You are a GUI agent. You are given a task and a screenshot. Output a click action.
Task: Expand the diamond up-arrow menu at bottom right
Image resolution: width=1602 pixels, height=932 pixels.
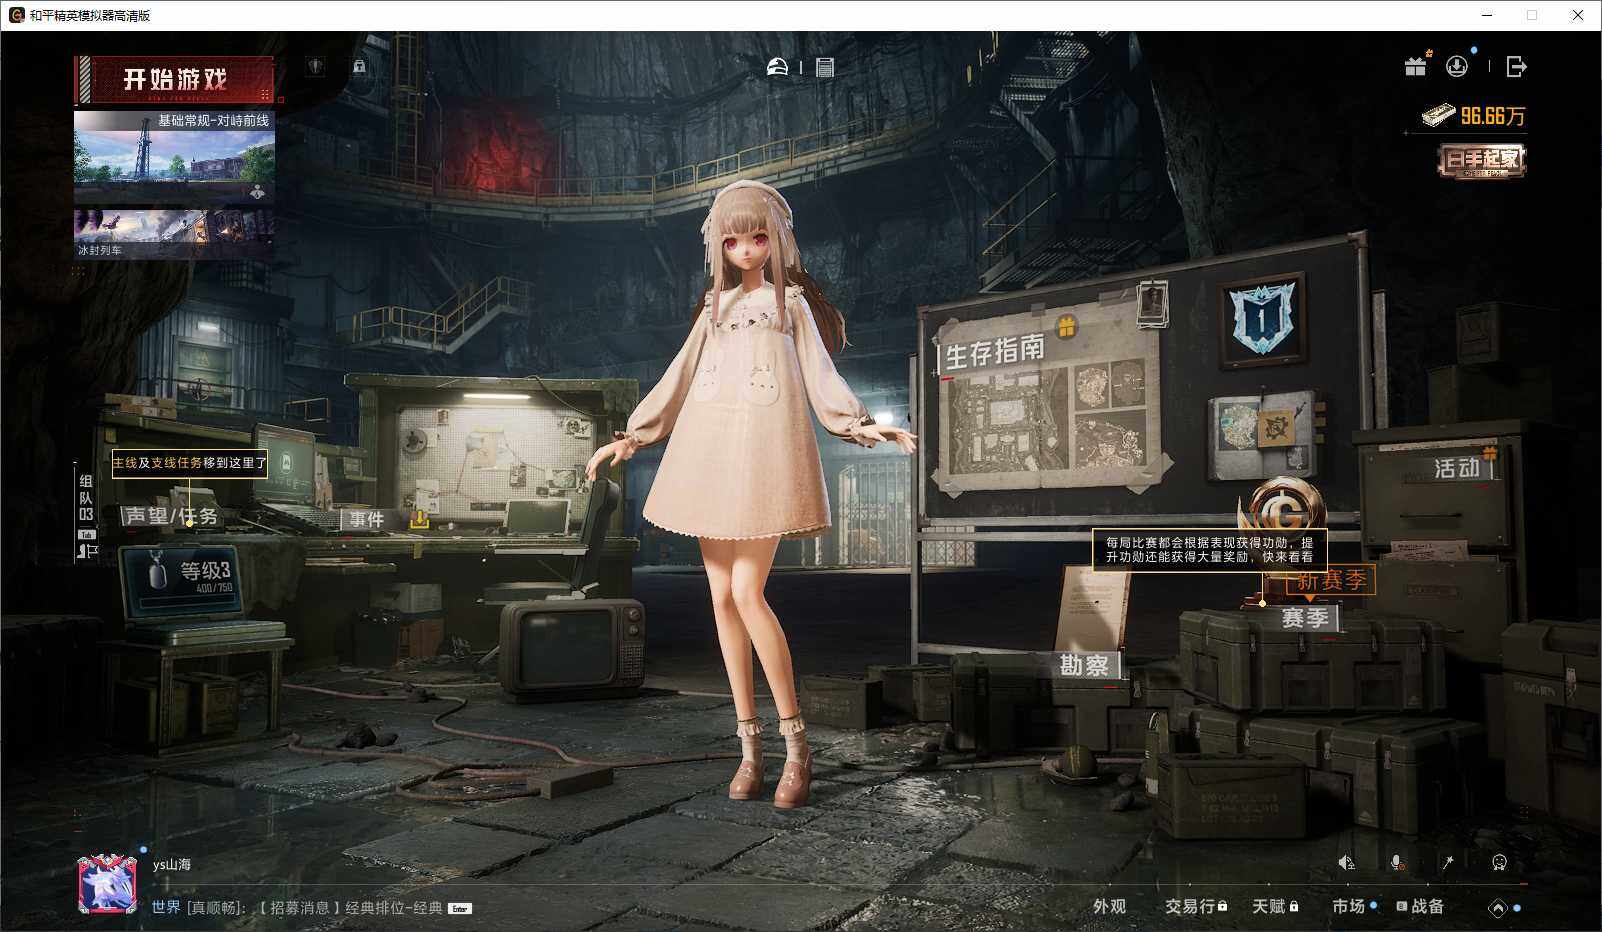[x=1498, y=908]
